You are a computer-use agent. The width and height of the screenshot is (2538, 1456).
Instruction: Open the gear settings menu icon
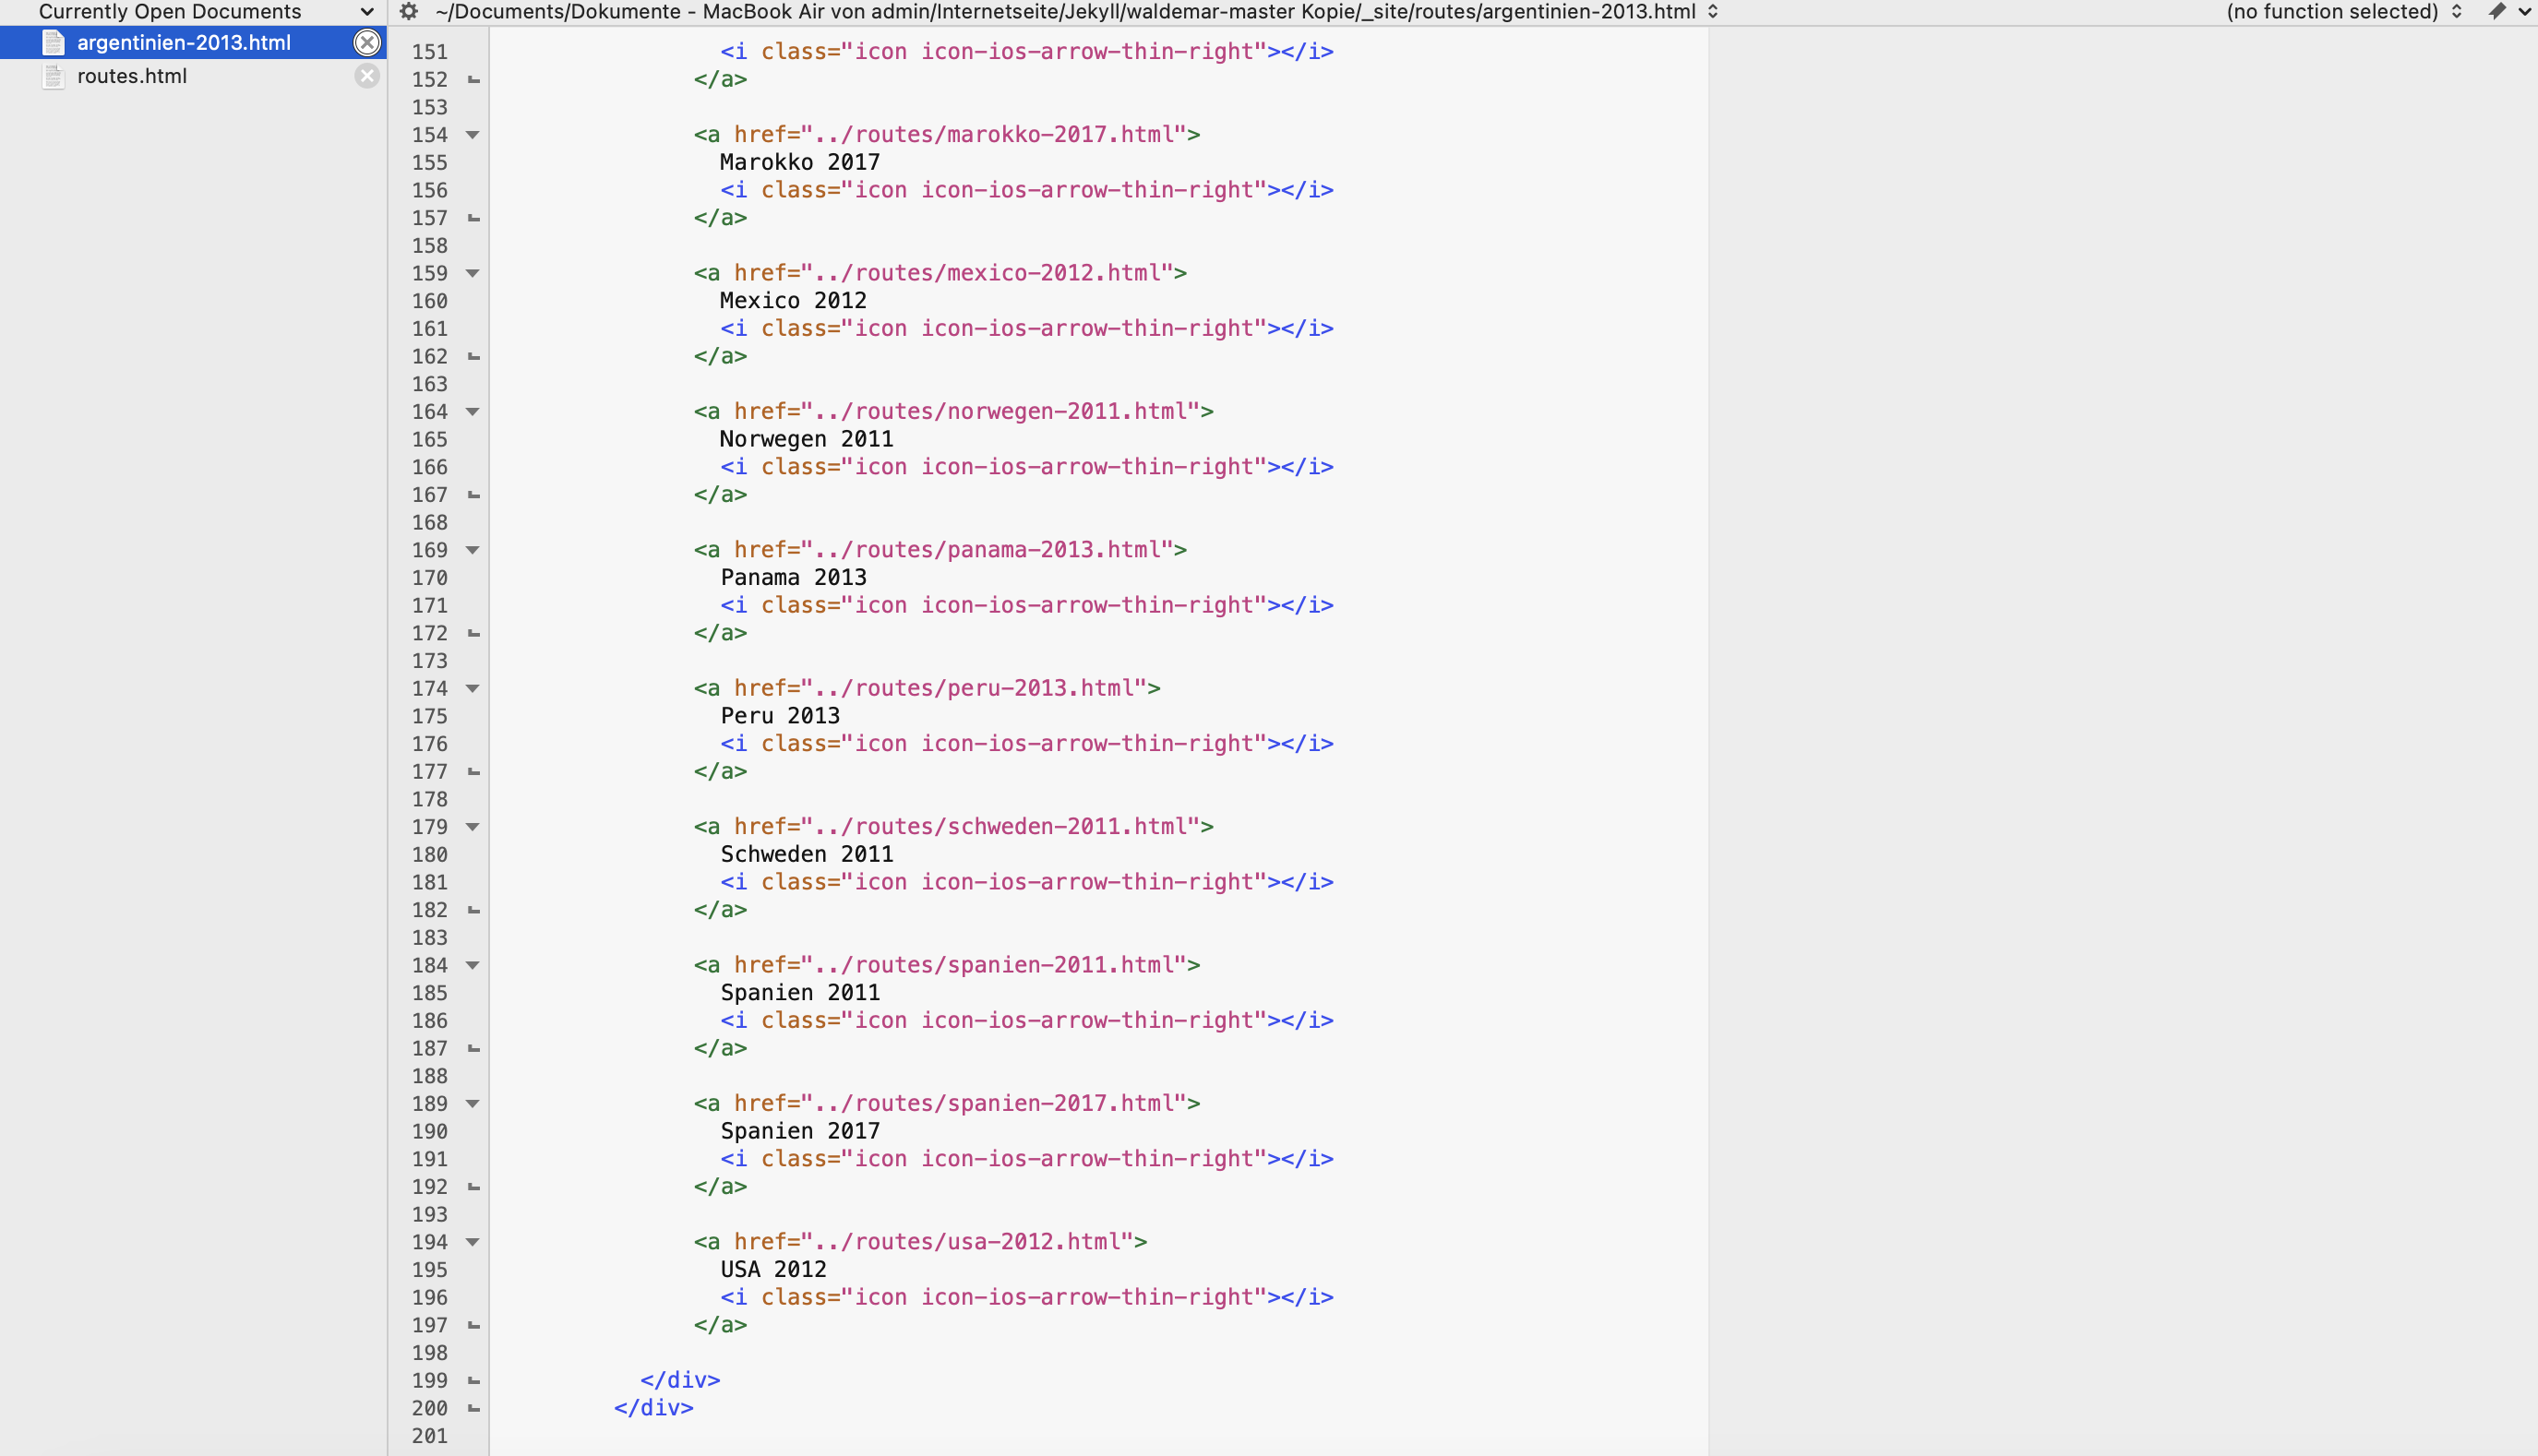click(408, 12)
